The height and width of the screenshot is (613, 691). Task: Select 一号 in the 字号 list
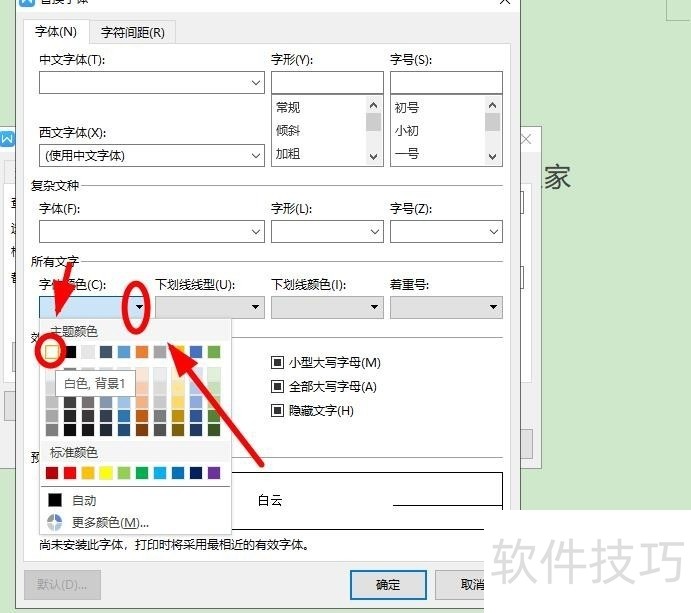click(x=407, y=154)
